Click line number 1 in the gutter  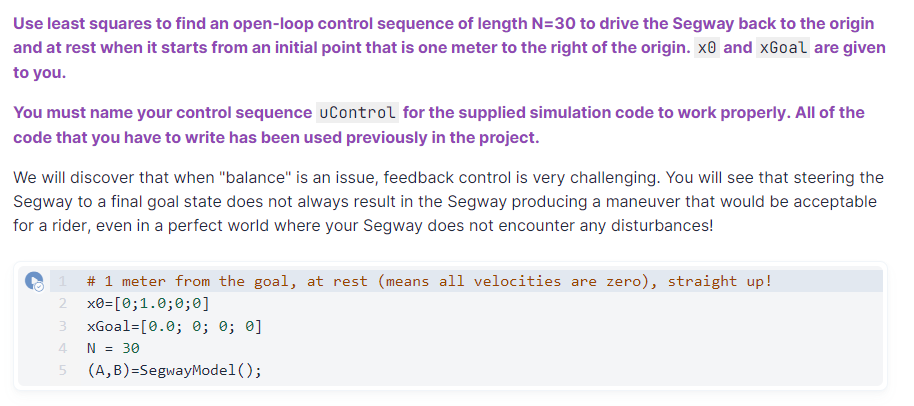click(61, 281)
